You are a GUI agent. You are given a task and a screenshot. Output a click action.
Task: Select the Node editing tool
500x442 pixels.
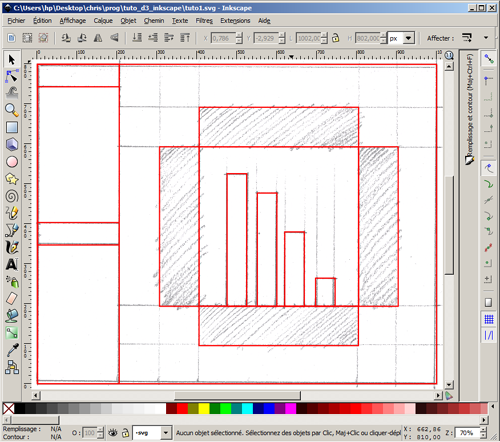click(x=12, y=77)
